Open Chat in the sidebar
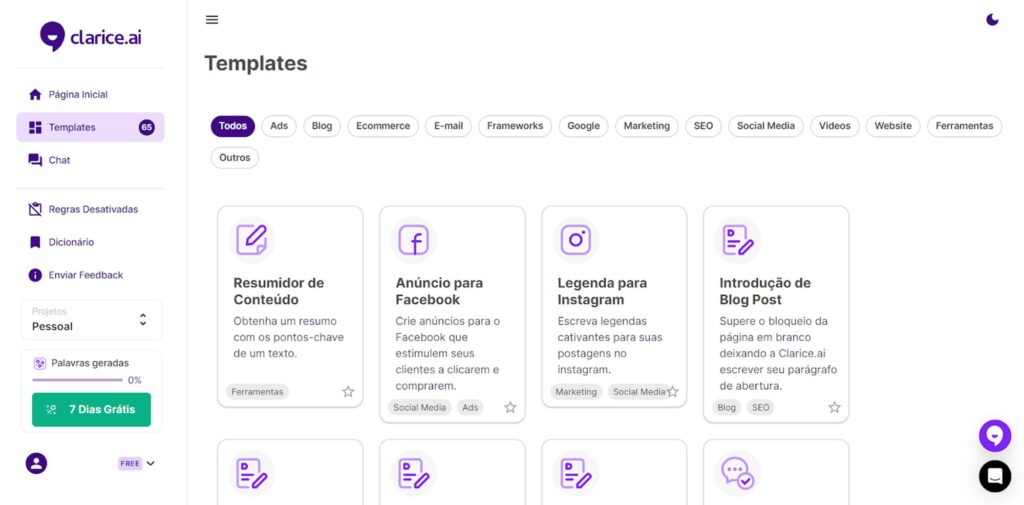The height and width of the screenshot is (505, 1024). click(x=59, y=160)
